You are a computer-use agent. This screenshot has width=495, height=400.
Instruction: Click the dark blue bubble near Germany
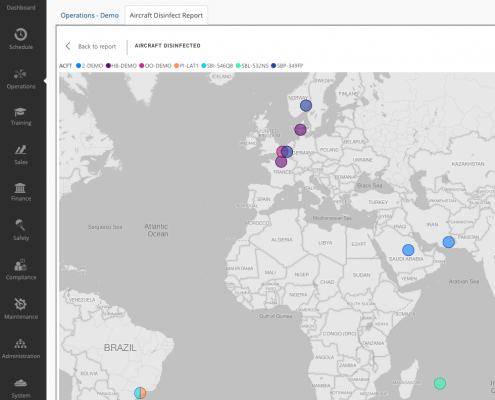pos(287,152)
